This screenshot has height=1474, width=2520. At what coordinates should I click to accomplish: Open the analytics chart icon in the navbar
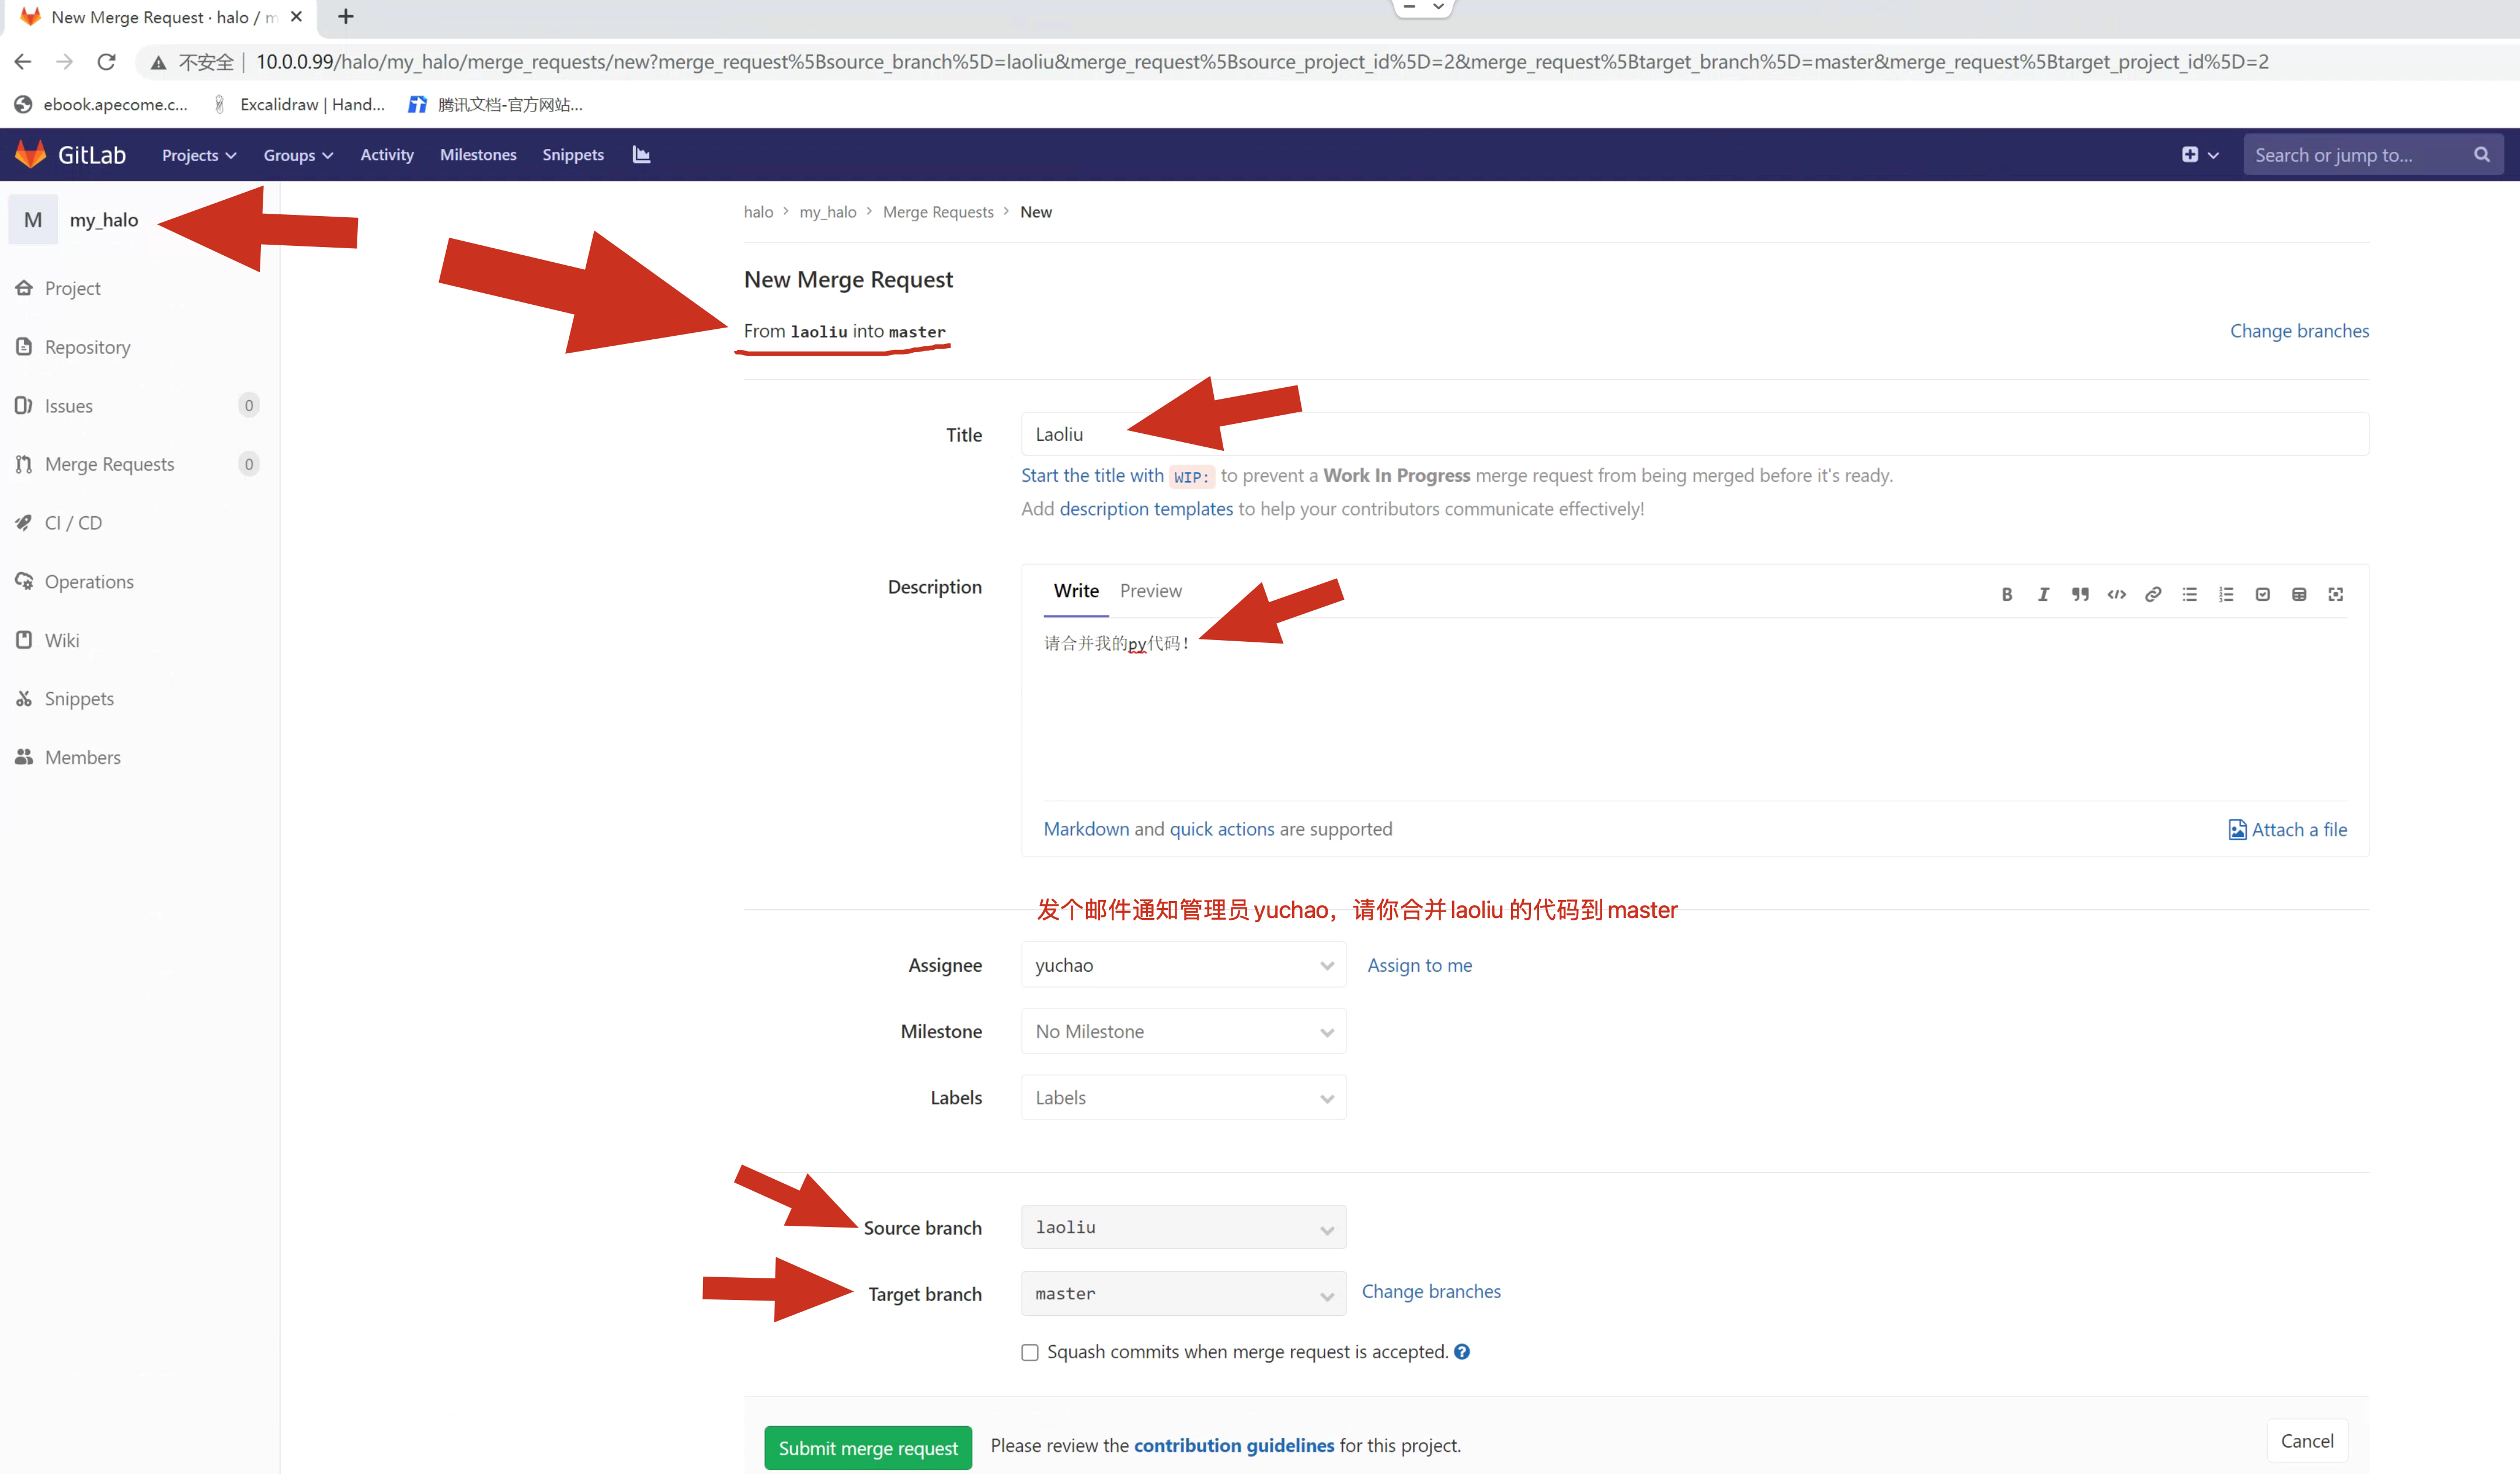(641, 154)
